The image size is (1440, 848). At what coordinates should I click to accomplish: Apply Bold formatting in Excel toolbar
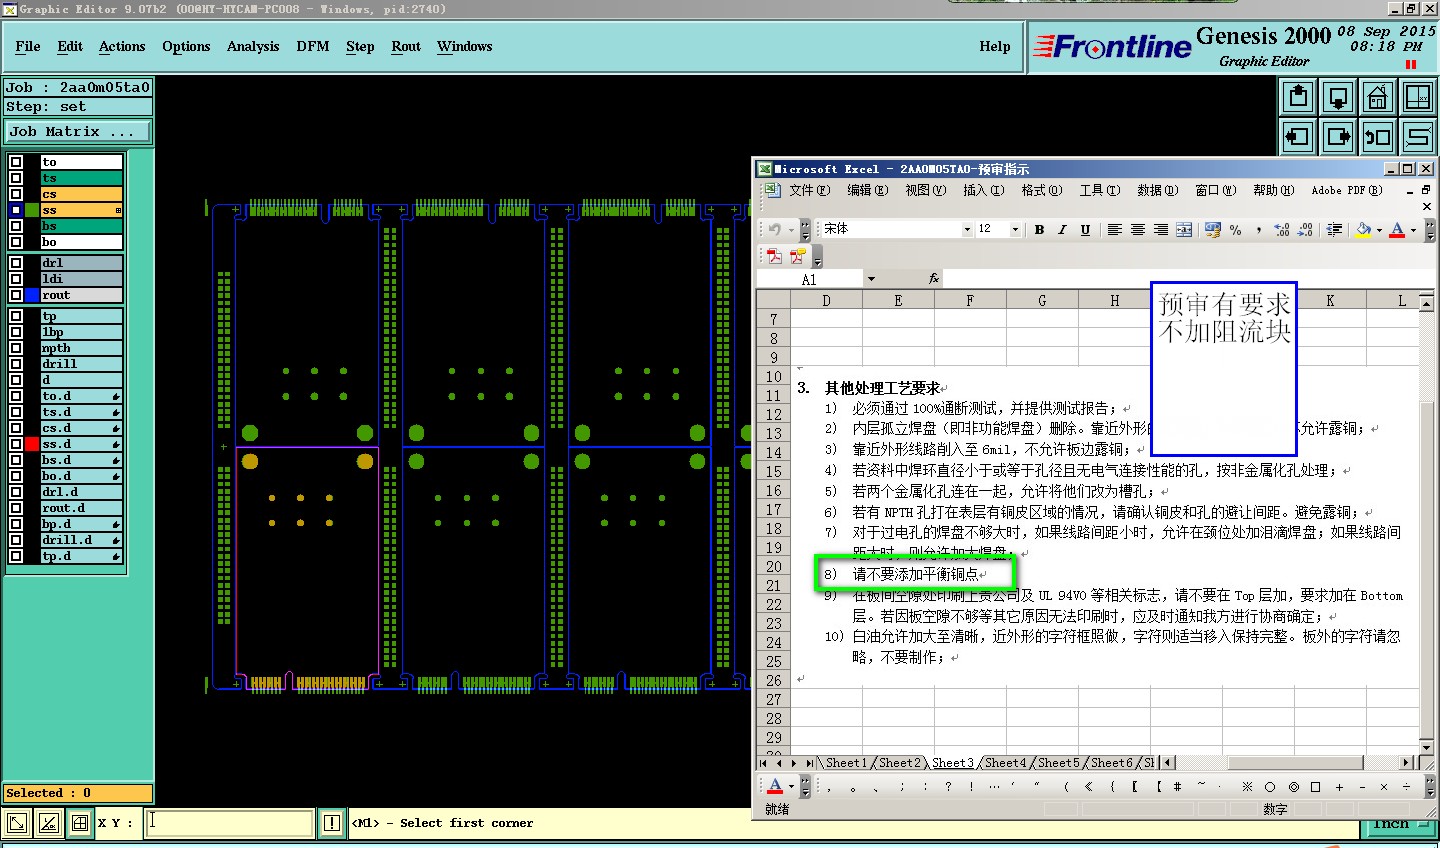pyautogui.click(x=1040, y=230)
